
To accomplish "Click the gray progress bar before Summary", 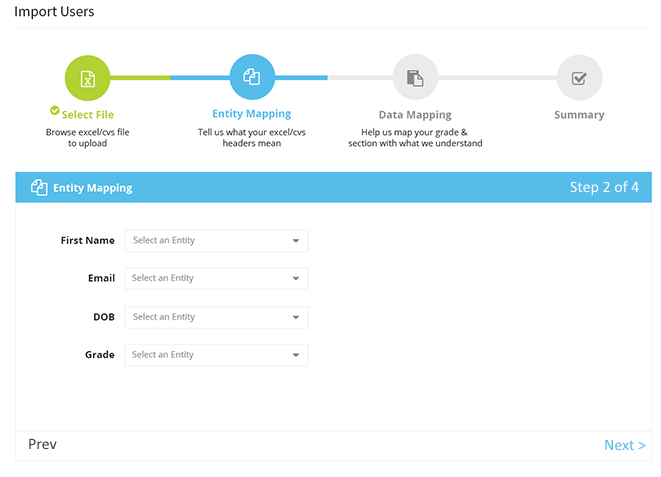I will 497,77.
